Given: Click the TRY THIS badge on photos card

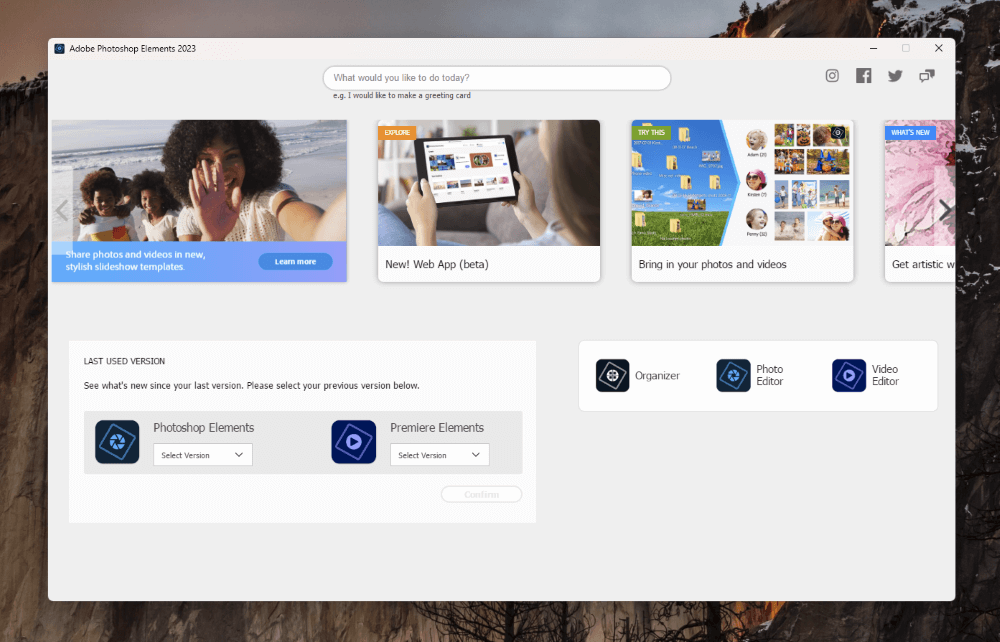Looking at the screenshot, I should coord(651,133).
